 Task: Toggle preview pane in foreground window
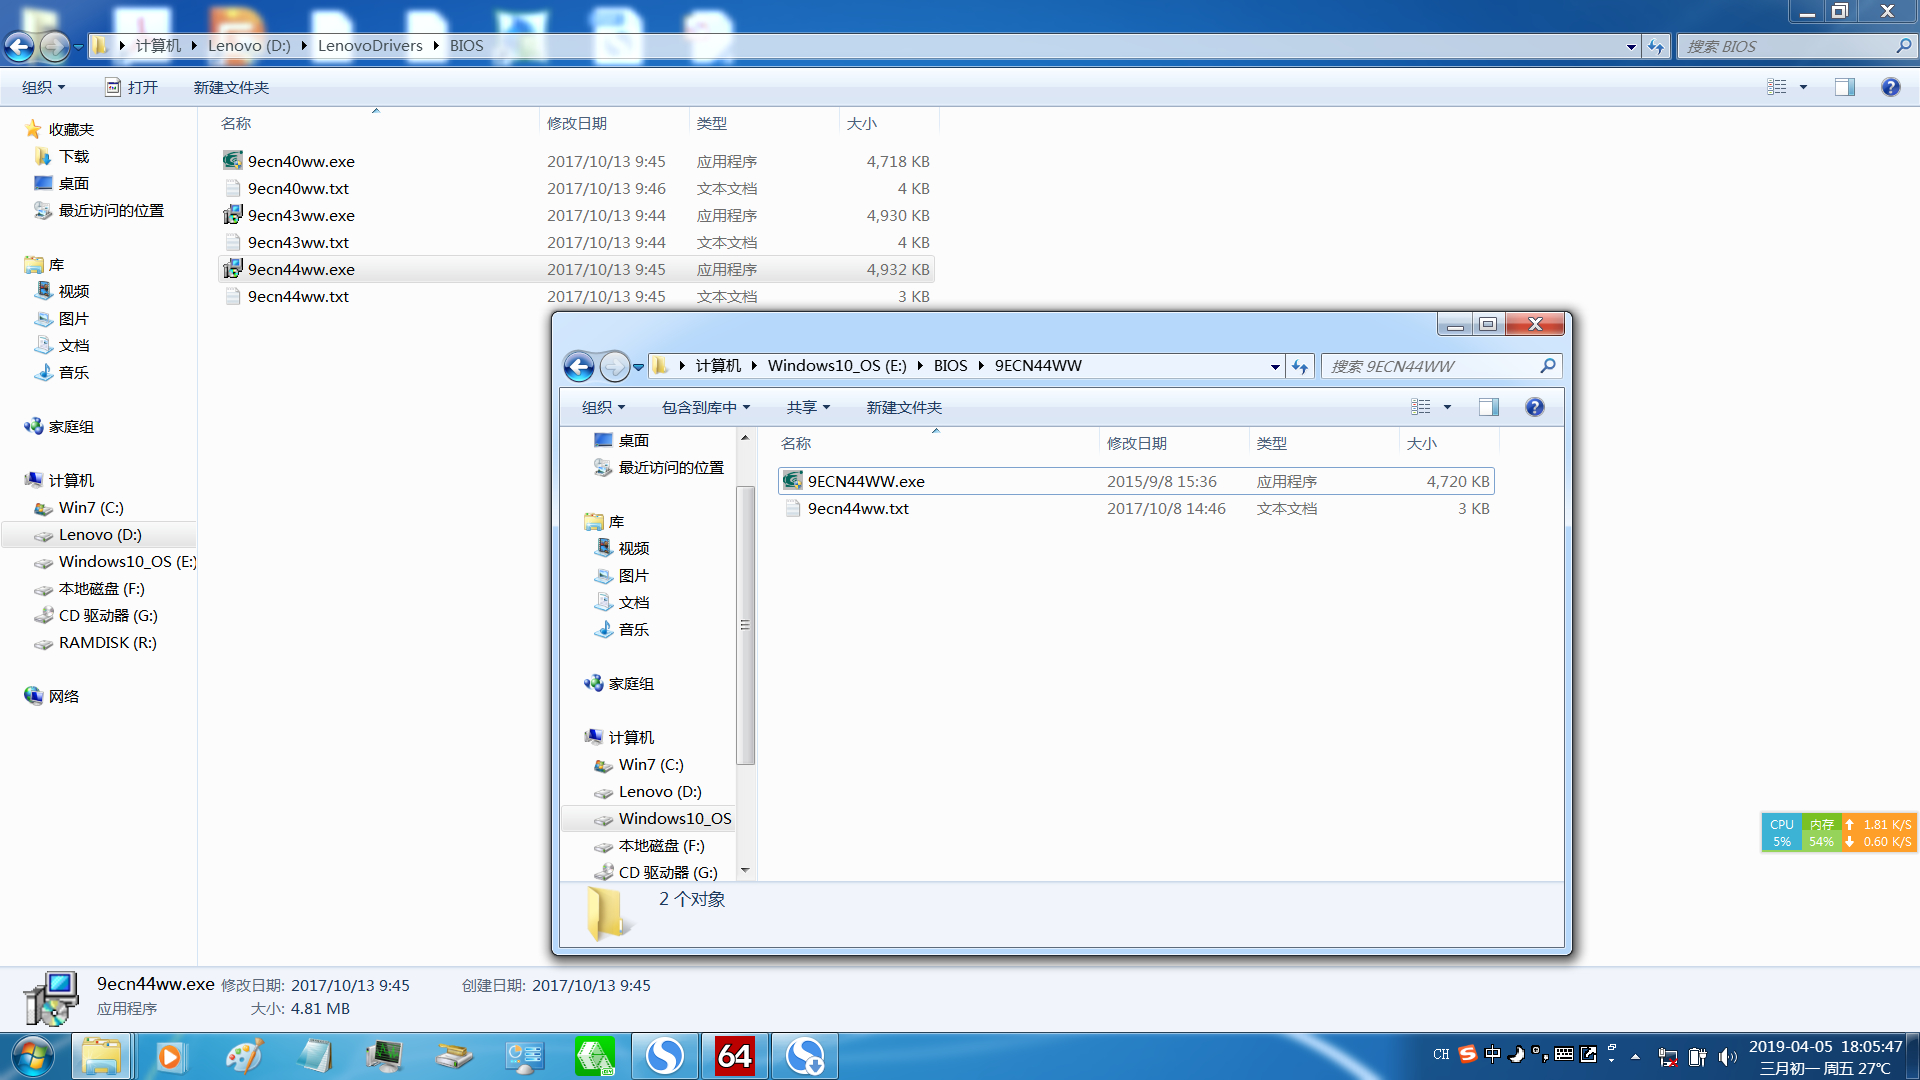coord(1488,407)
